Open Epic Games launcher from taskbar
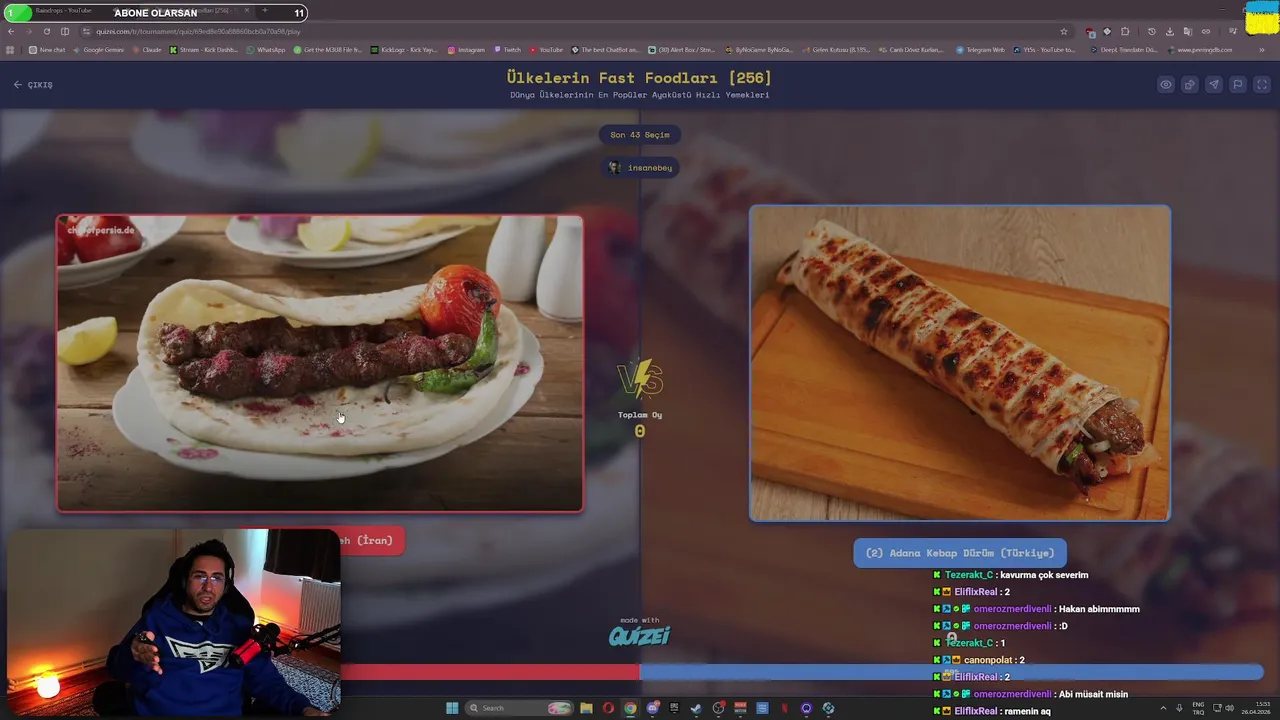 tap(674, 708)
